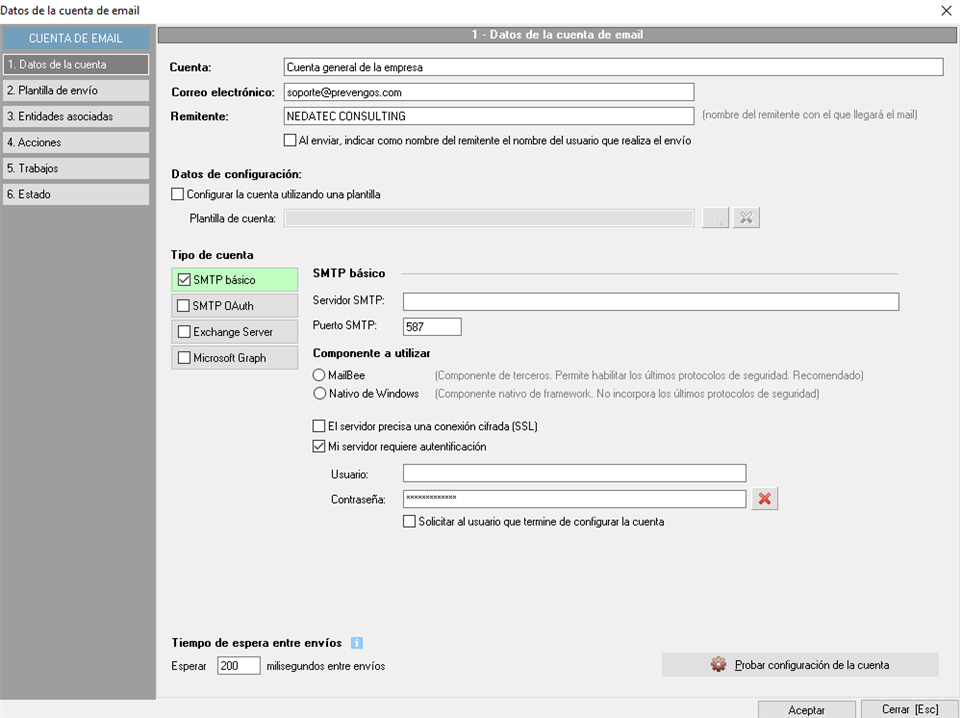Viewport: 960px width, 718px height.
Task: Go to Entidades asociadas section
Action: coord(76,116)
